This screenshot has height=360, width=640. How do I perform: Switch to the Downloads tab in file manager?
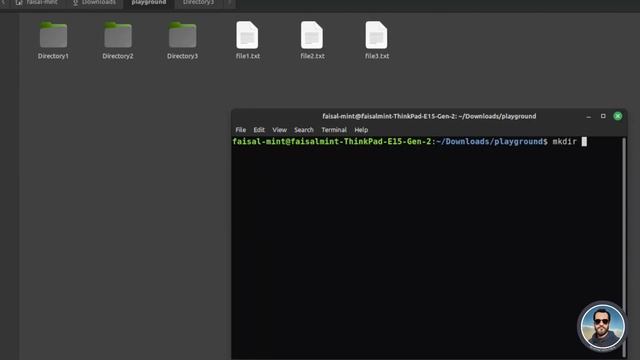click(x=95, y=3)
